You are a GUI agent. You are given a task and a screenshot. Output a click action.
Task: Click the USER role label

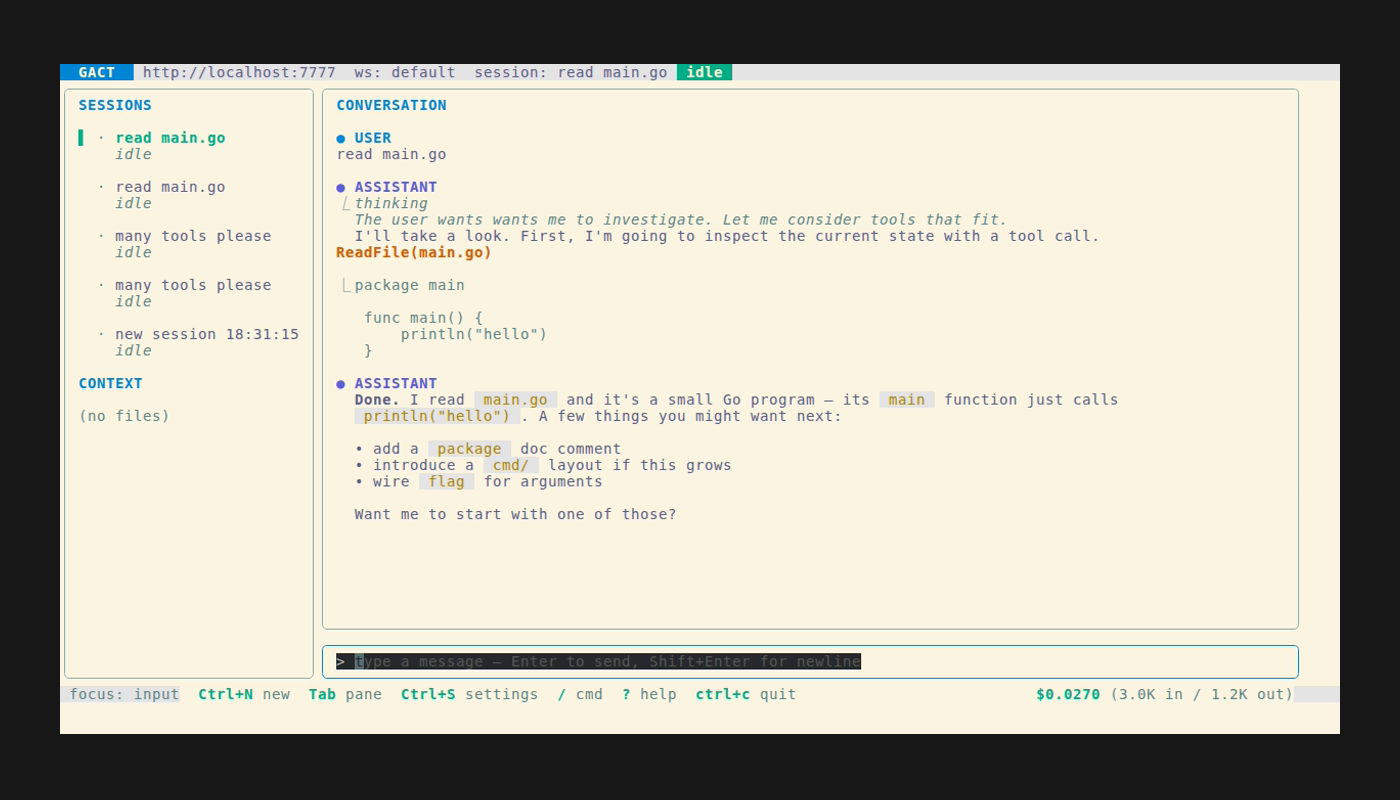(x=373, y=138)
